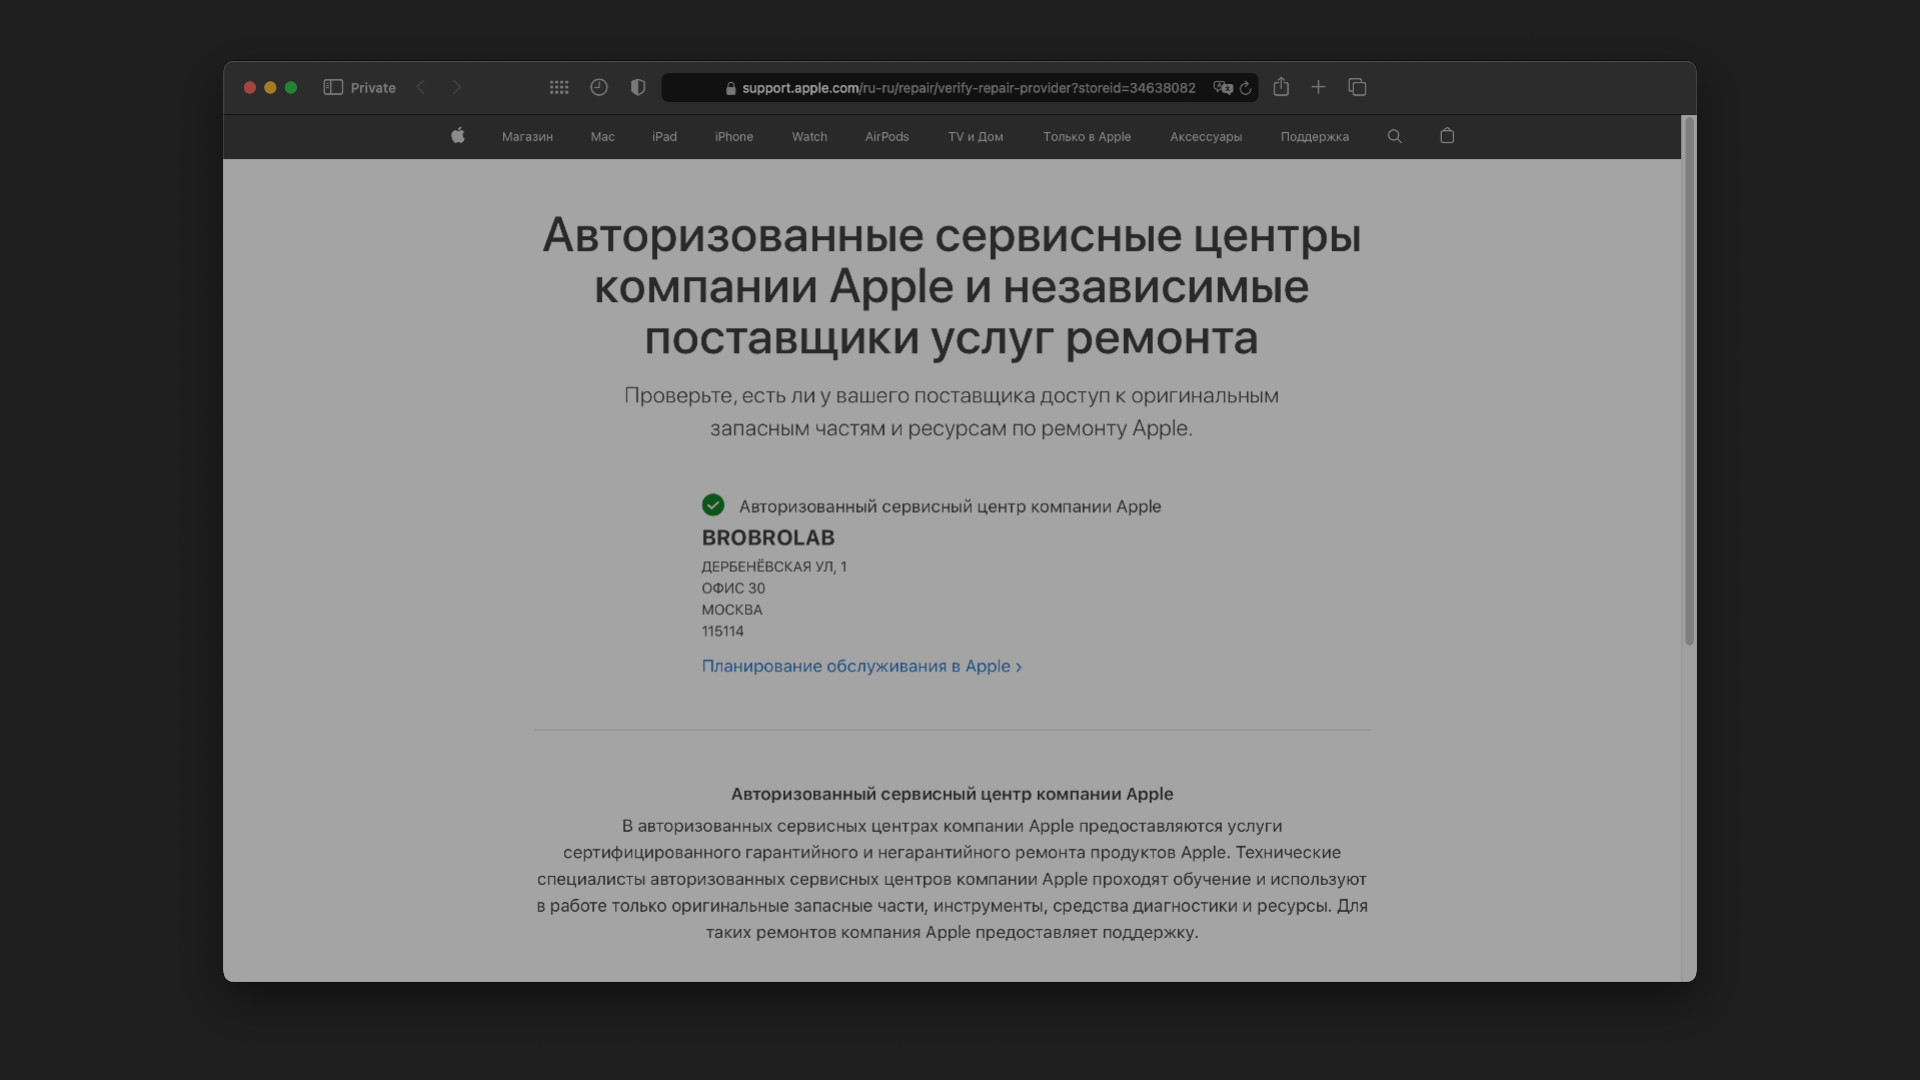Click the Apple logo in navigation
Image resolution: width=1920 pixels, height=1080 pixels.
(x=458, y=136)
